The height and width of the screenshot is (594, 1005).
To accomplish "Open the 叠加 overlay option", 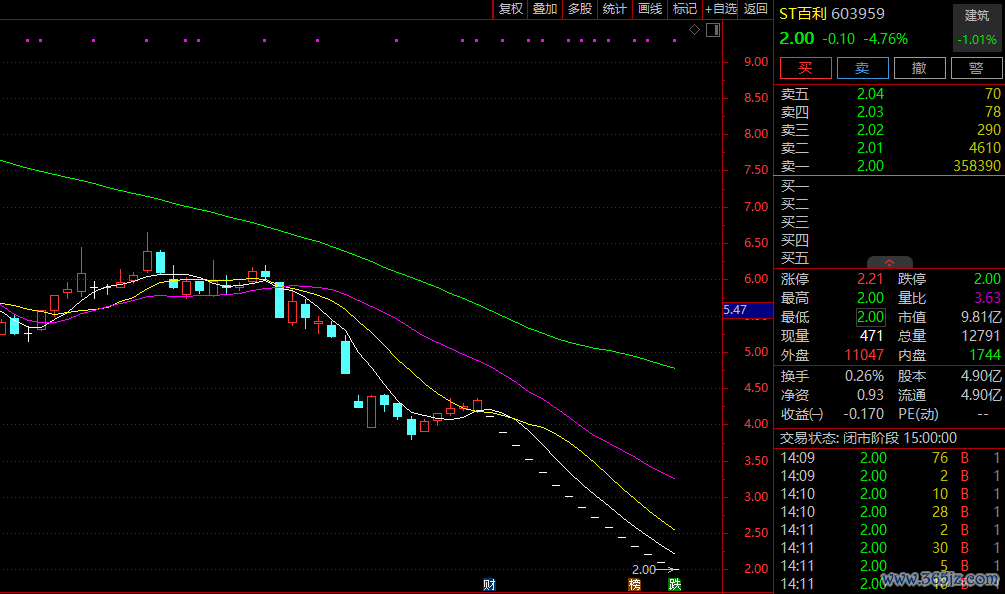I will [545, 9].
